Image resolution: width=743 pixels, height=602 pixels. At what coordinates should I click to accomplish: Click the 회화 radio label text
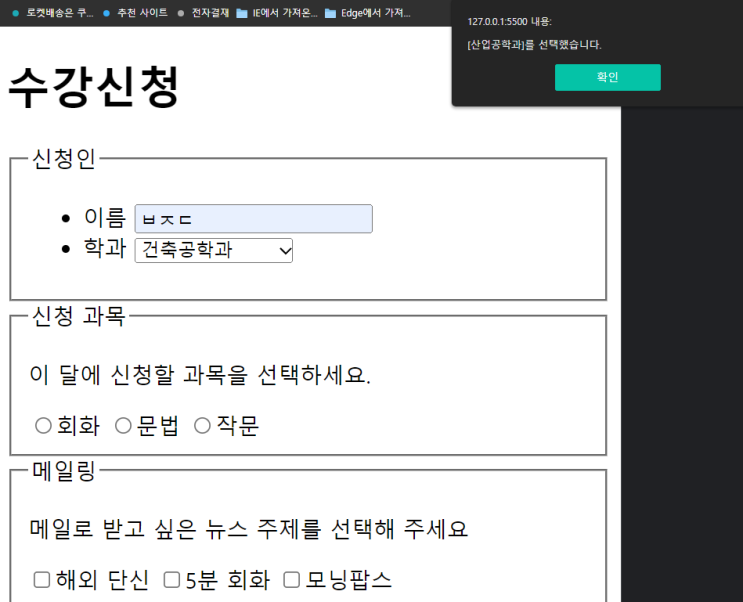click(x=79, y=426)
